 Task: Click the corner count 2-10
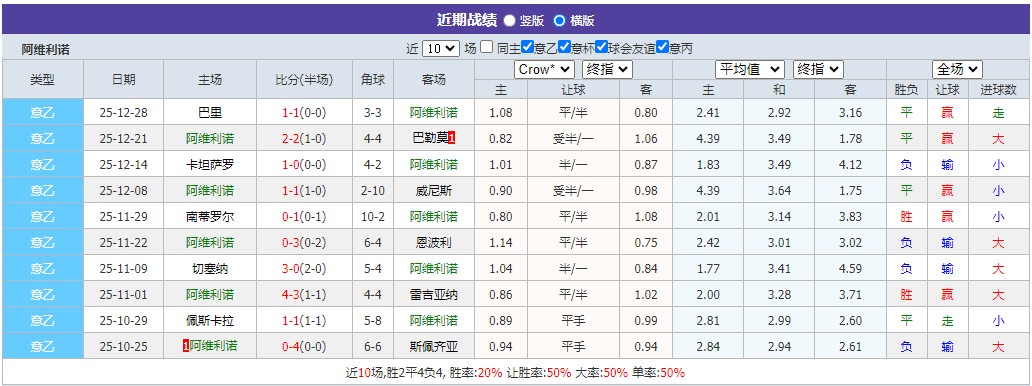373,190
